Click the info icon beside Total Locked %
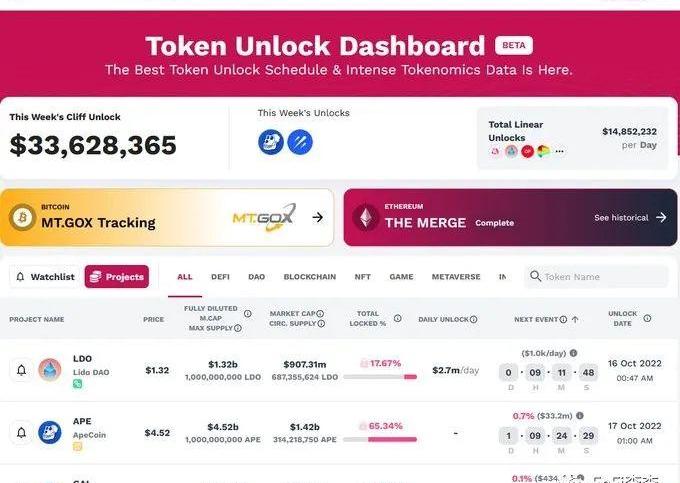The width and height of the screenshot is (680, 483). tap(397, 319)
